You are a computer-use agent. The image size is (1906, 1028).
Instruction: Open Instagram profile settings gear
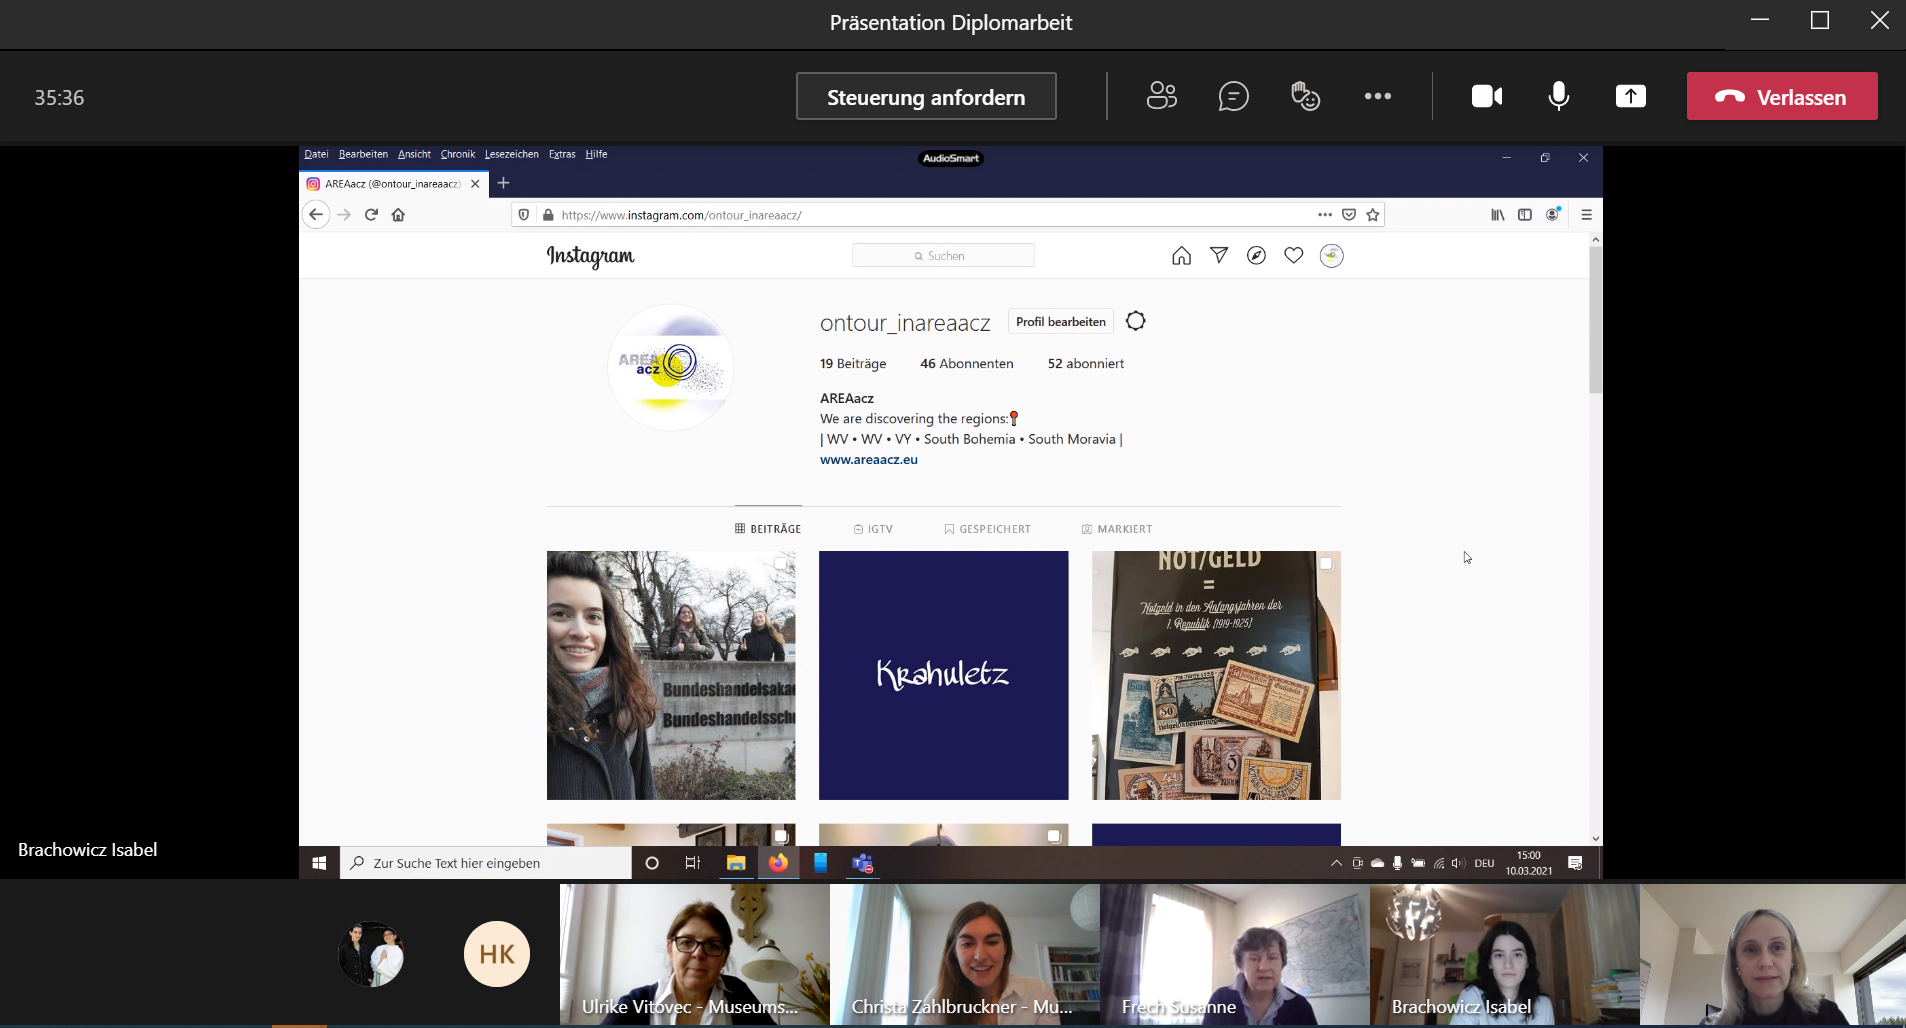[1135, 321]
